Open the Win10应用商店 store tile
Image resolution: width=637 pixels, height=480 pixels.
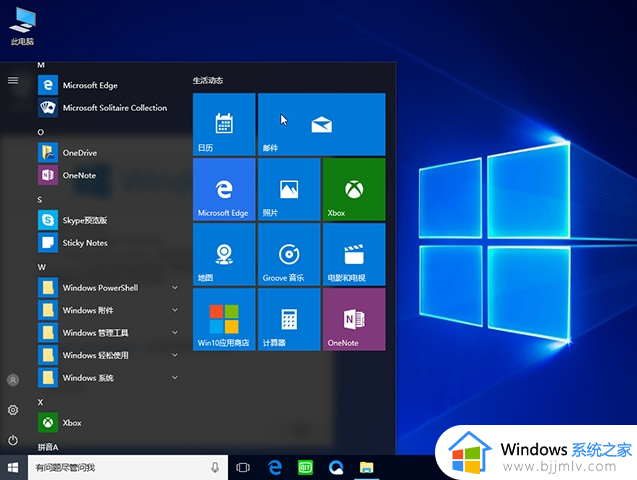point(224,319)
